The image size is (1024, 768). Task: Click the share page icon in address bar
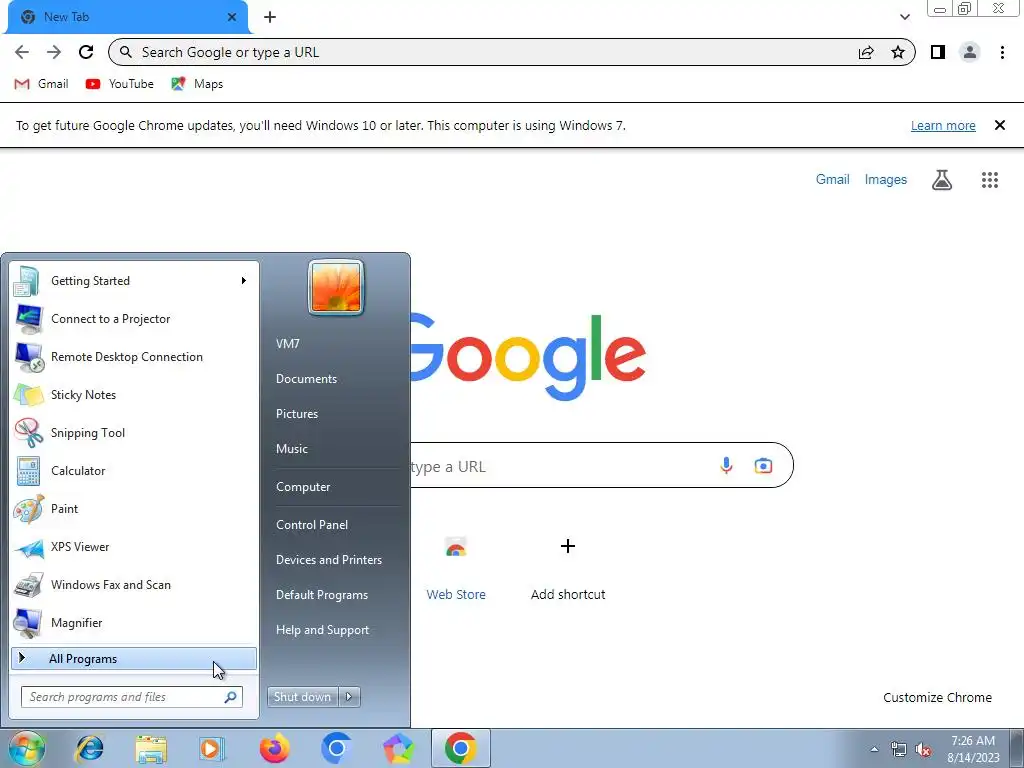[866, 52]
